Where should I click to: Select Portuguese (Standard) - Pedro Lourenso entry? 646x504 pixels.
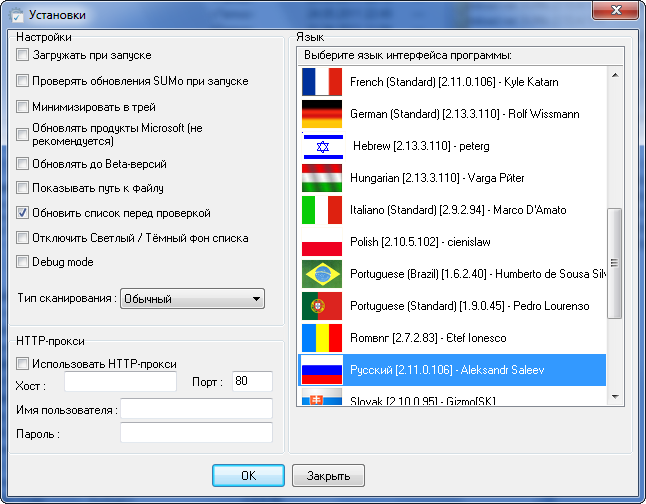point(452,306)
